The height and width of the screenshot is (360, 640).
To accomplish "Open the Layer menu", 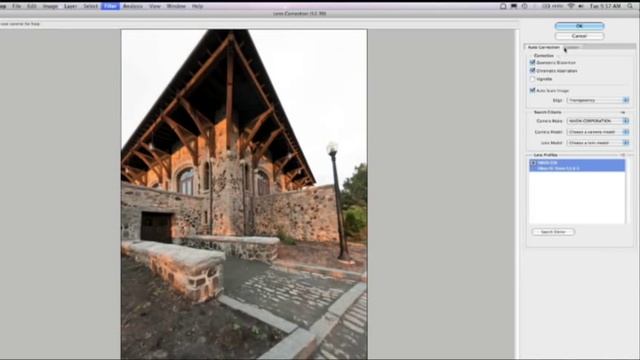I will click(x=70, y=6).
